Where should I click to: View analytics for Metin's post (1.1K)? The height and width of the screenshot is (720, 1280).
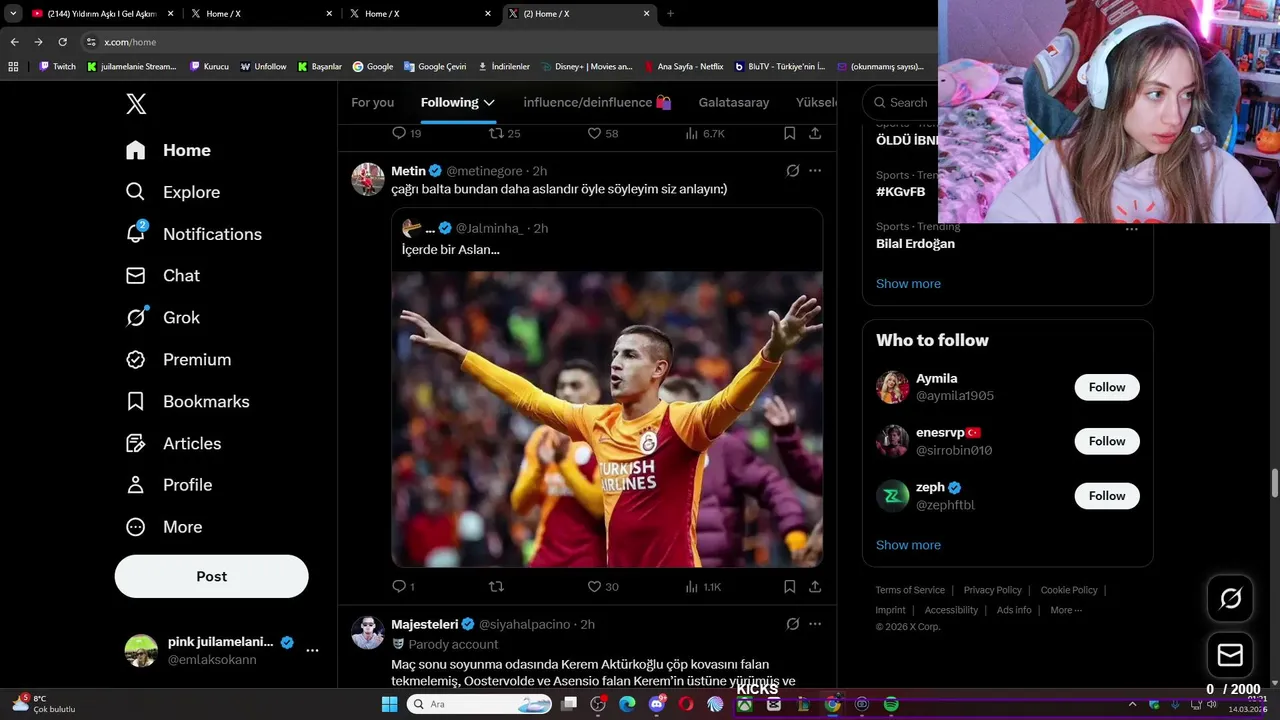[703, 587]
